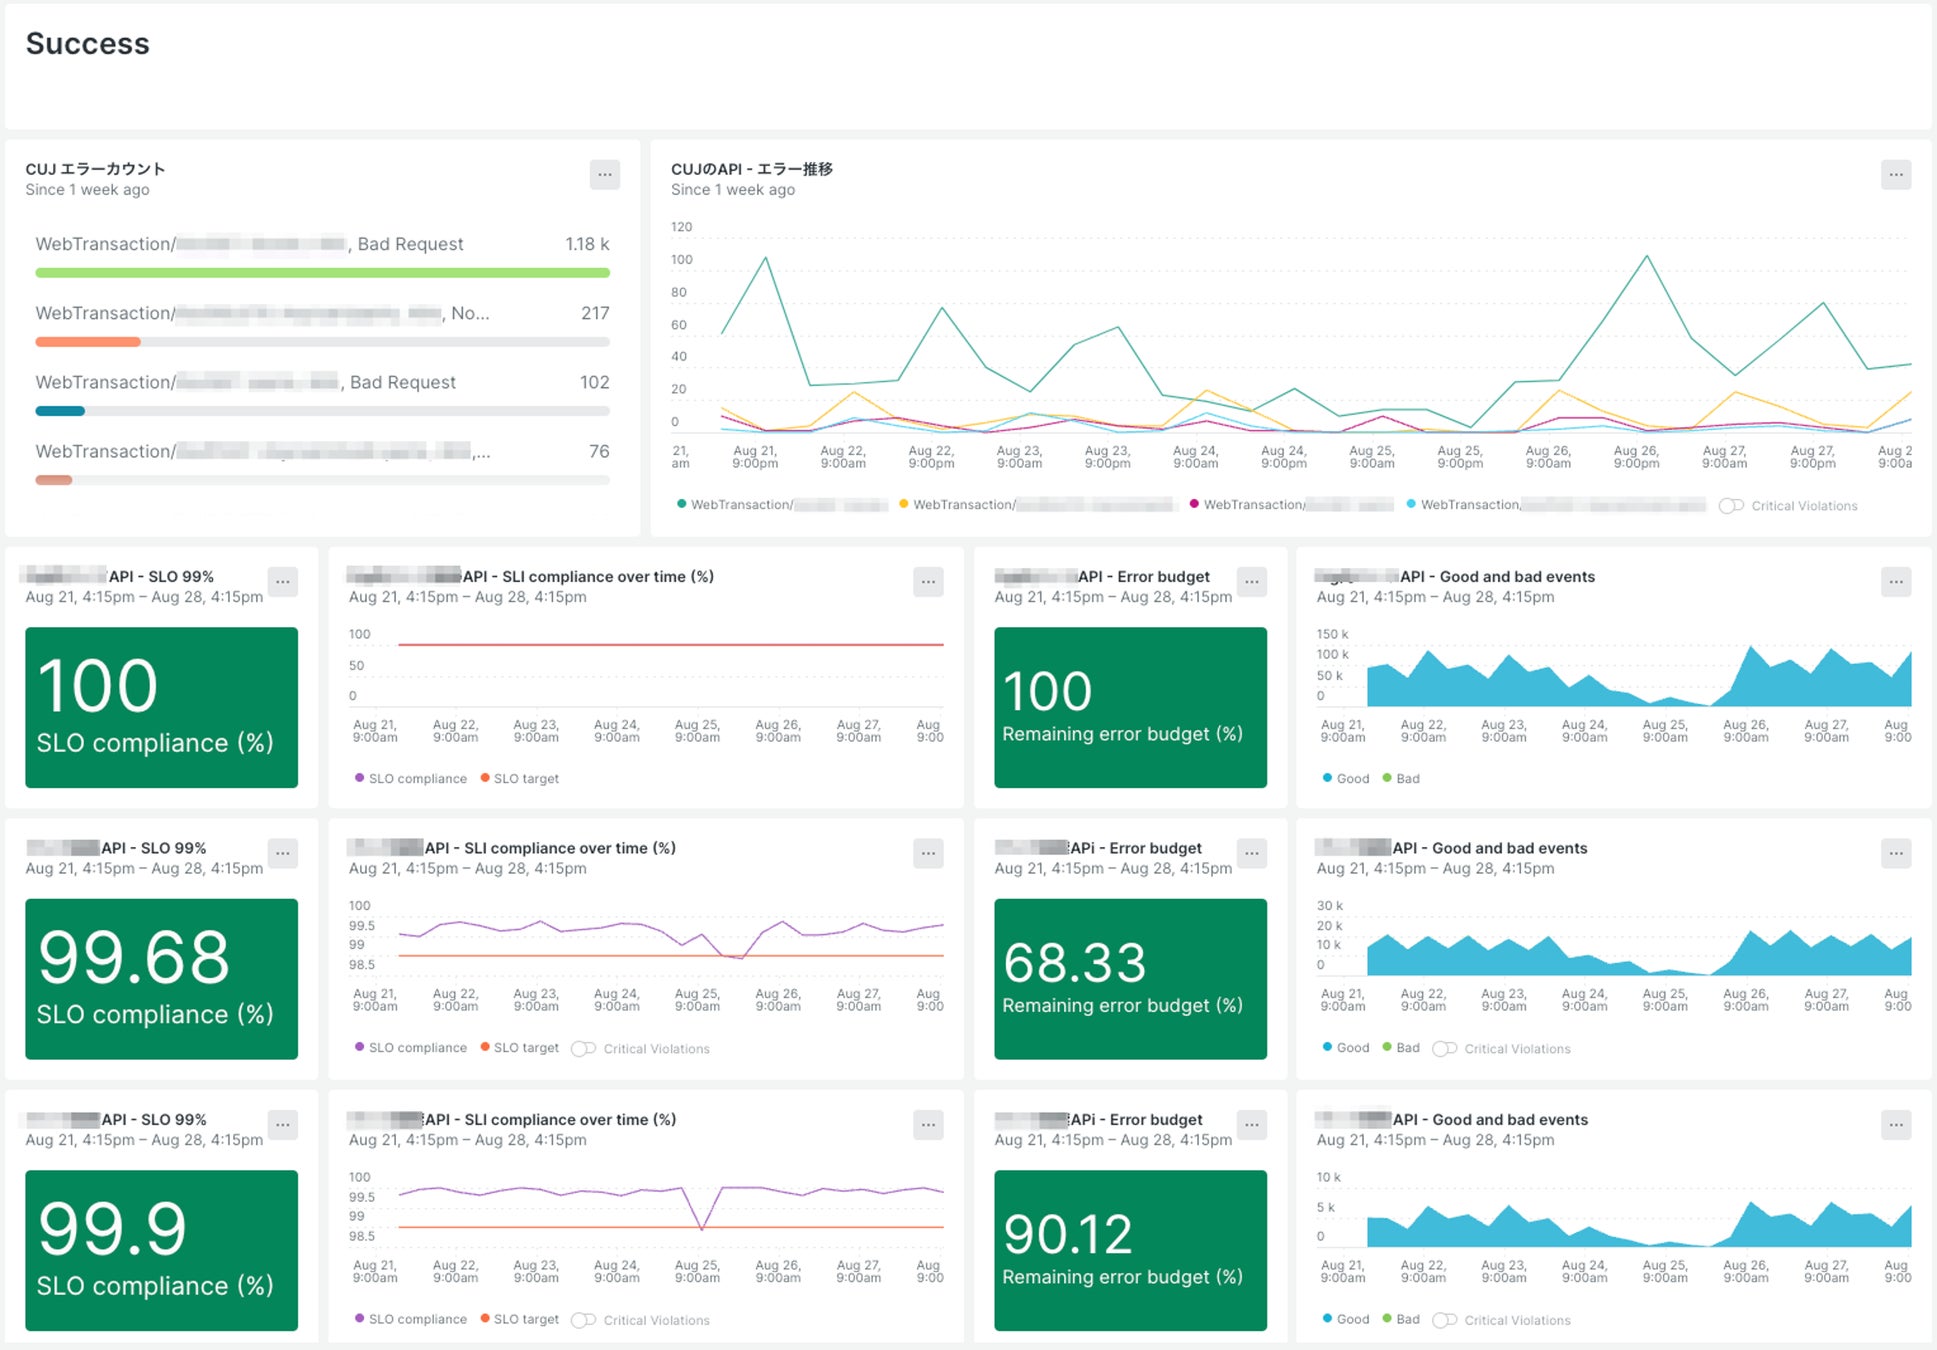Toggle Critical Violations on CUJ error trend chart

click(x=1731, y=506)
